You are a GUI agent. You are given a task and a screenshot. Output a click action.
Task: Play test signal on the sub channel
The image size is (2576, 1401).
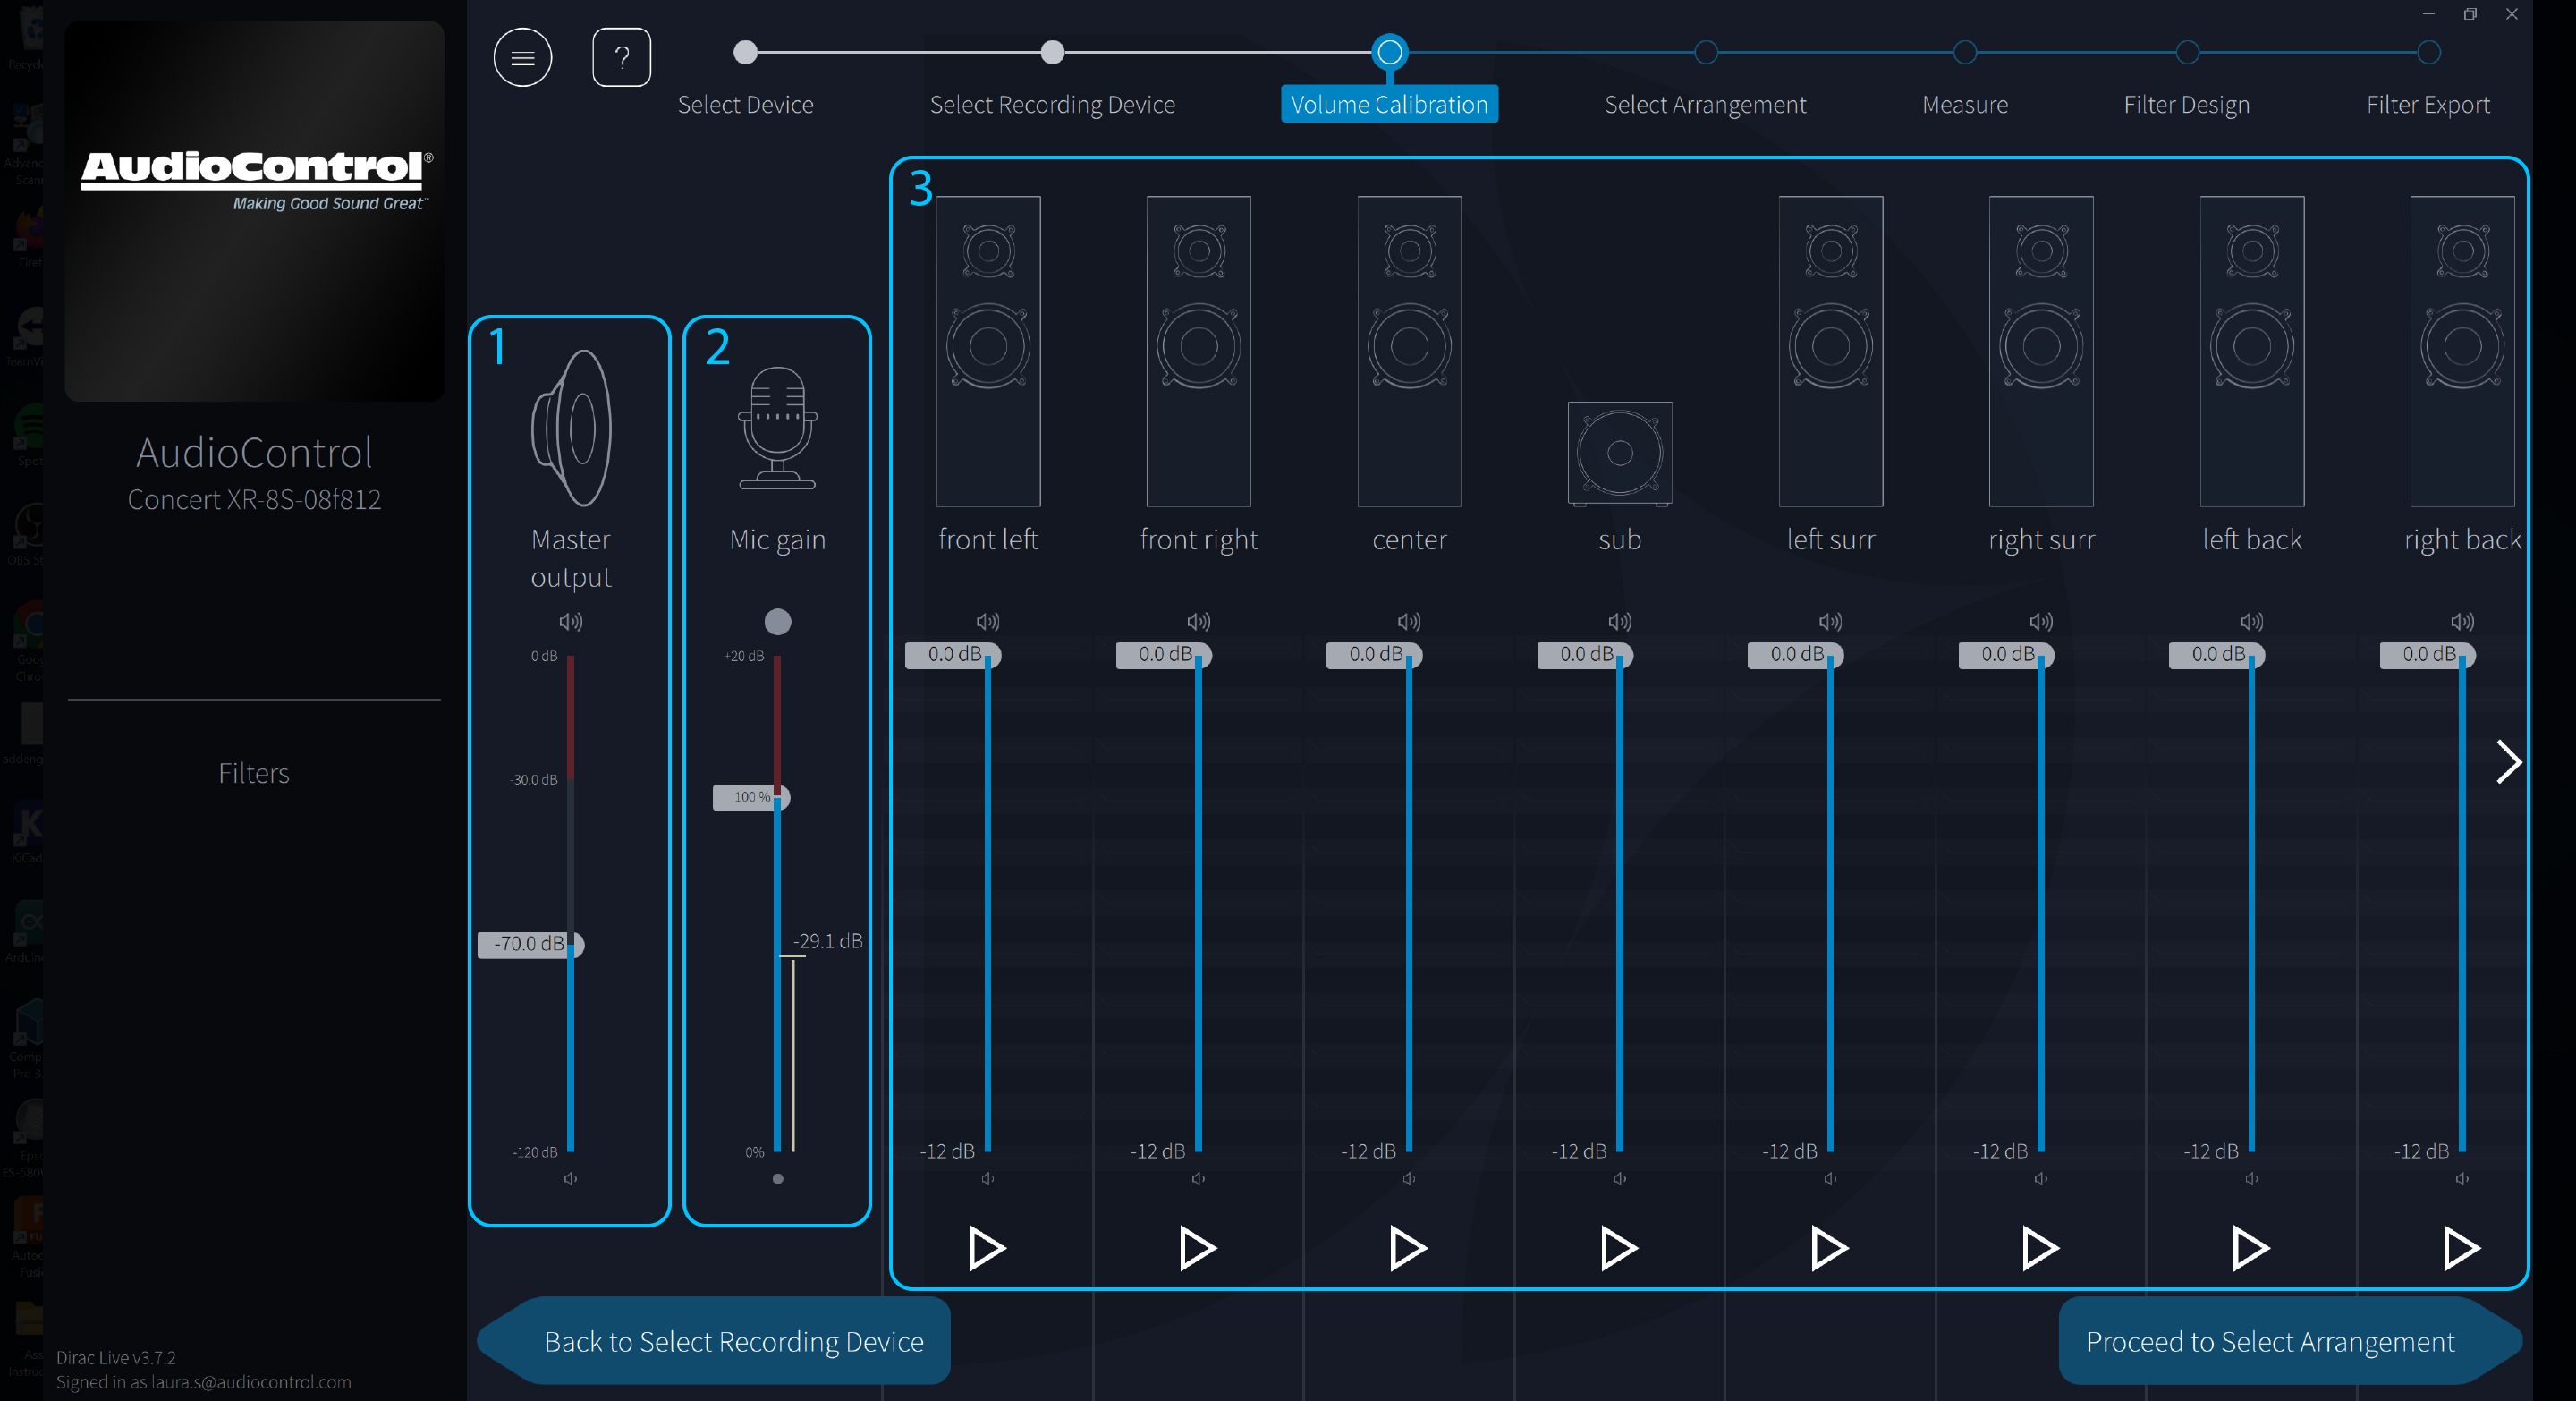pyautogui.click(x=1618, y=1247)
